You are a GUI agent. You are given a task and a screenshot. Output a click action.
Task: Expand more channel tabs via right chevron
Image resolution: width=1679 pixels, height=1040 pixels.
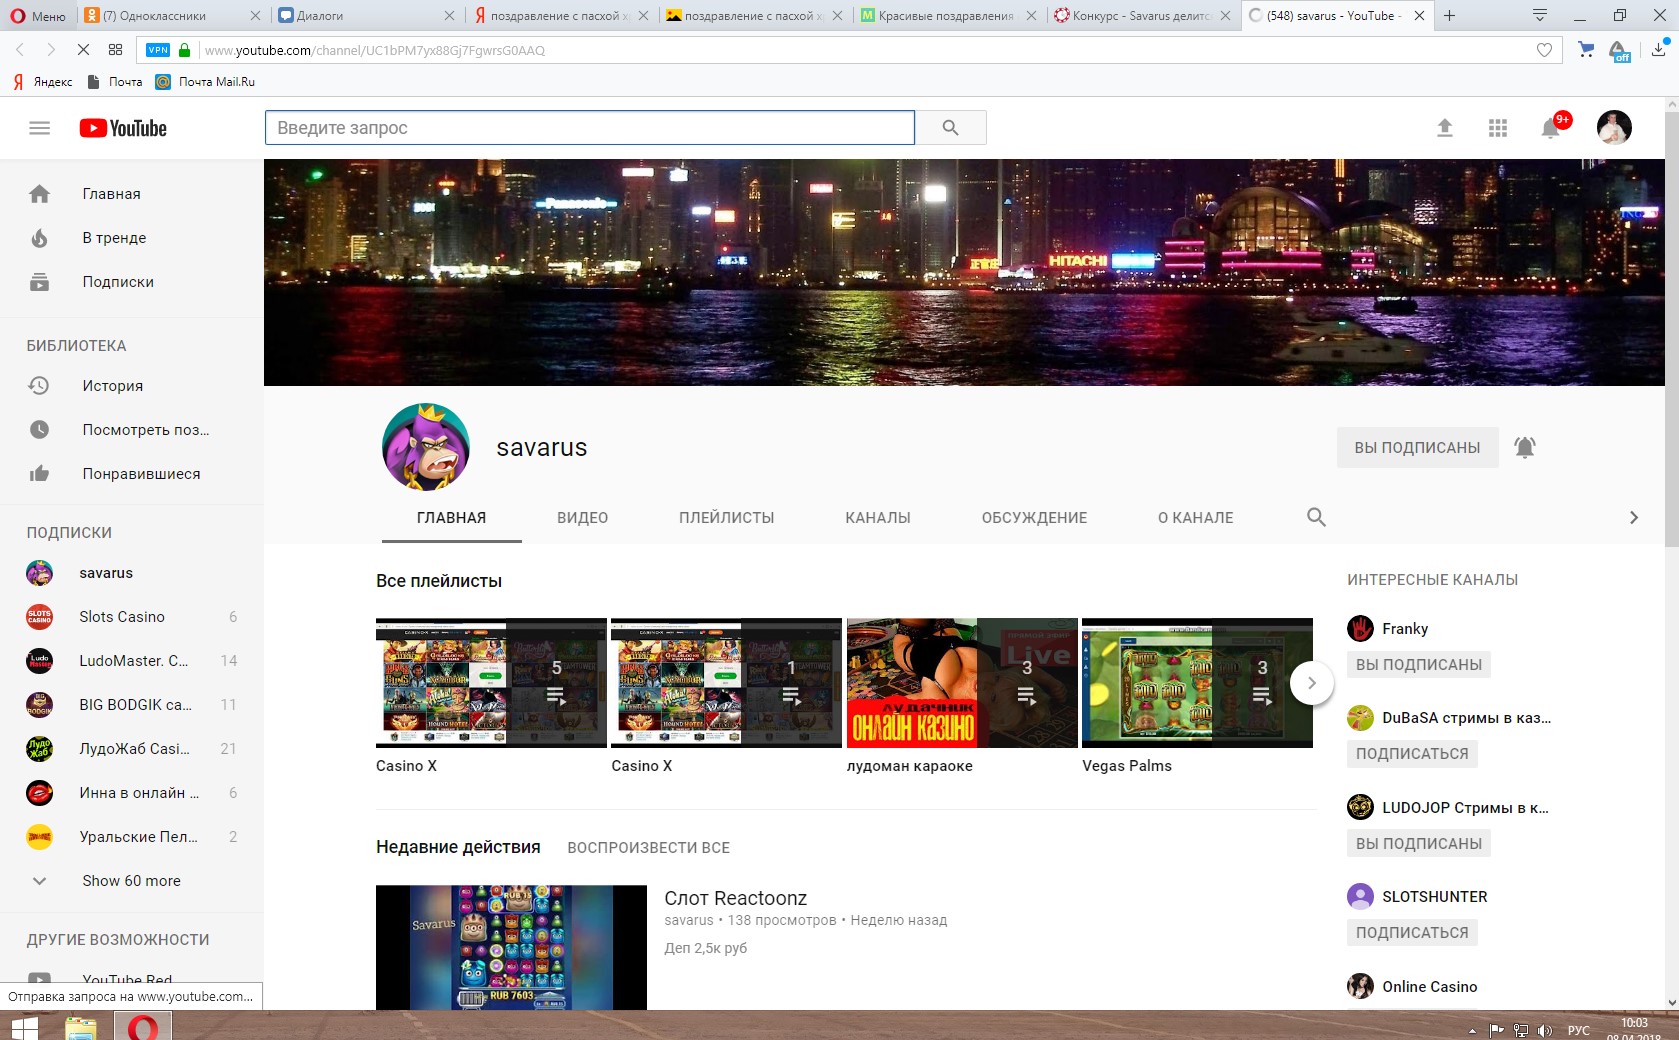[1634, 517]
